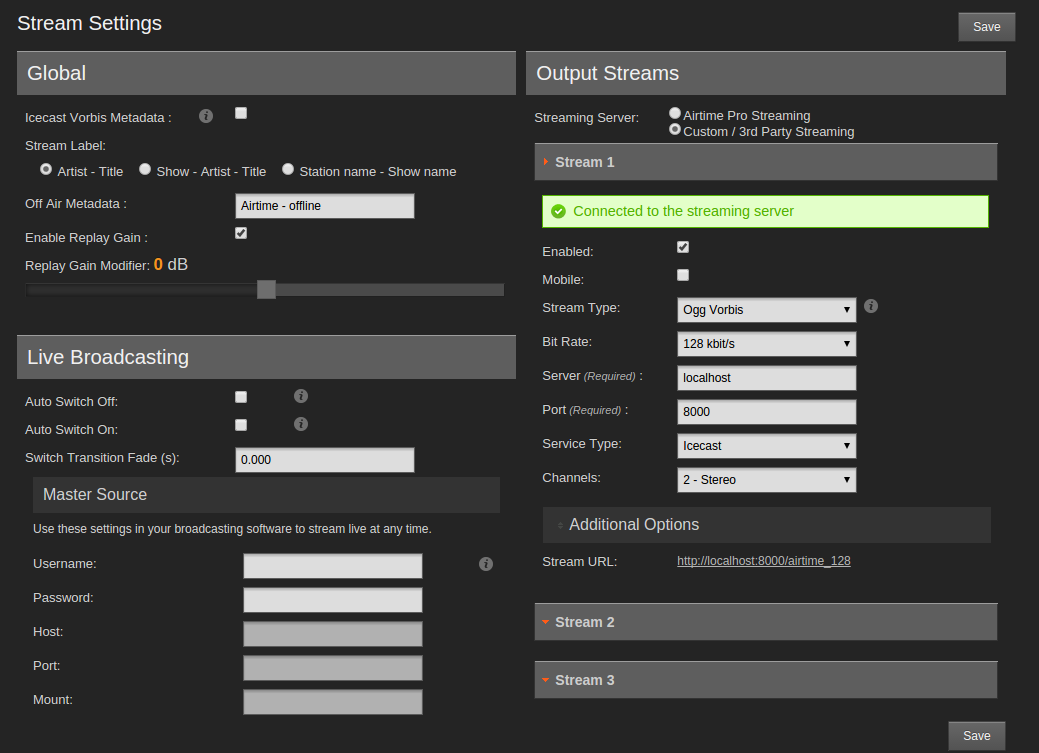Expand the Stream 2 section

pyautogui.click(x=766, y=622)
